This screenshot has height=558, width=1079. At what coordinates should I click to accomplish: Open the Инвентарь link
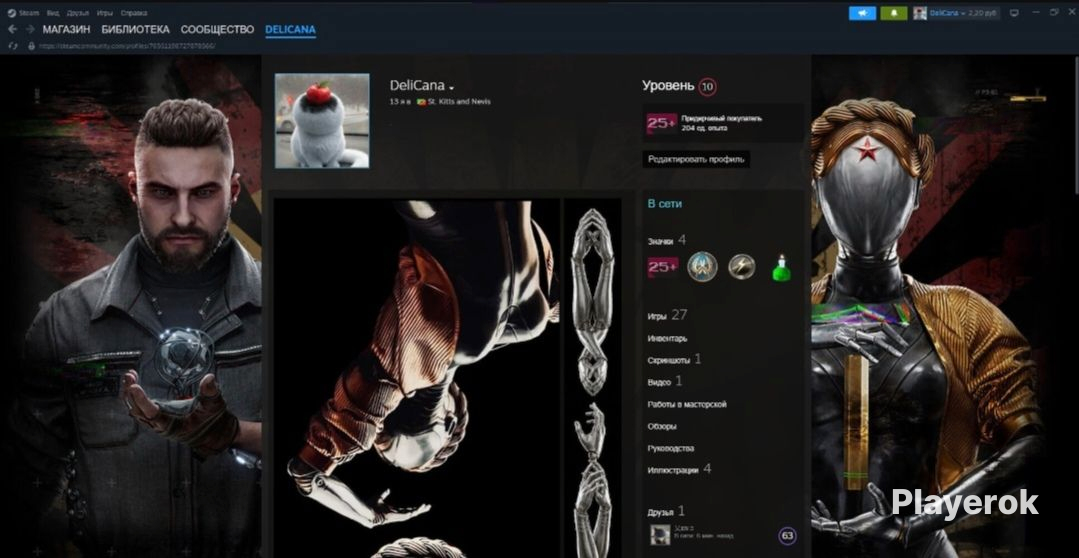point(667,339)
